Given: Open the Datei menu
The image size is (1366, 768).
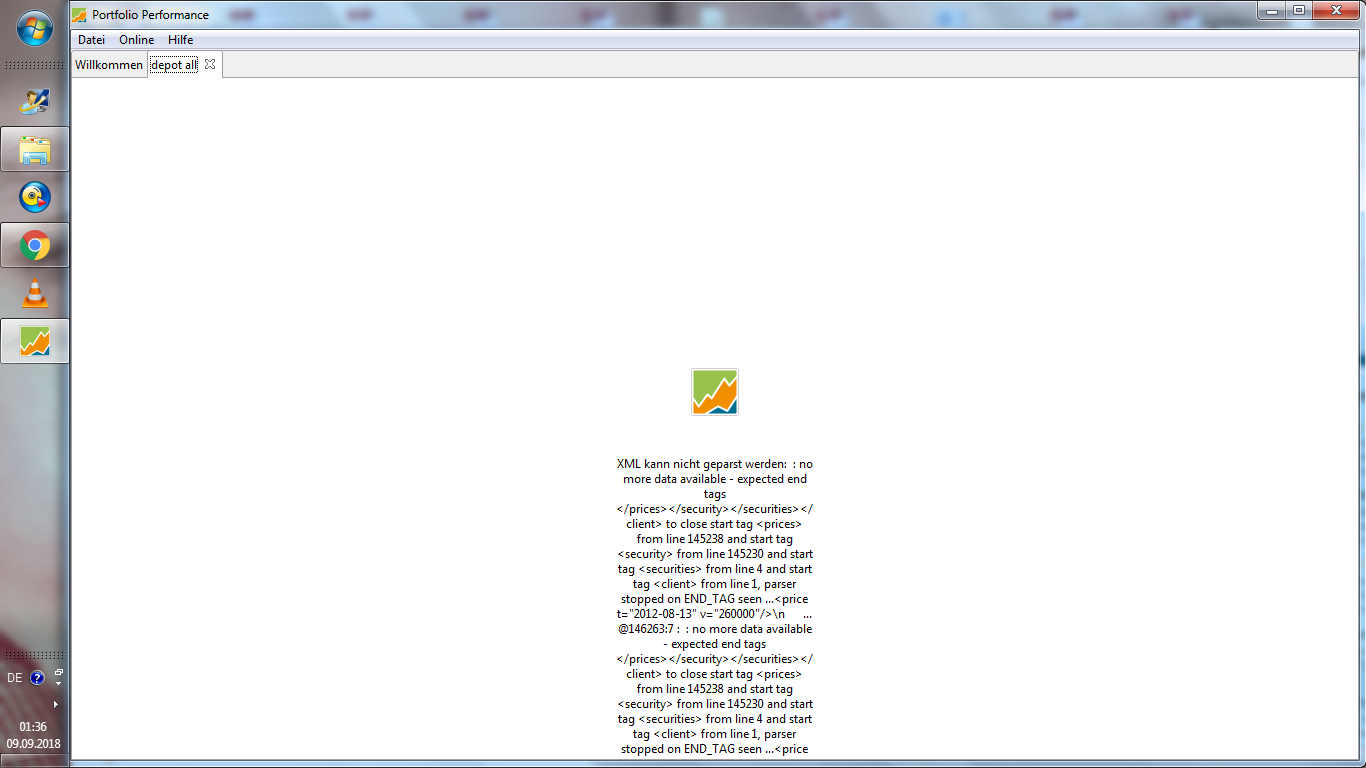Looking at the screenshot, I should (x=91, y=40).
